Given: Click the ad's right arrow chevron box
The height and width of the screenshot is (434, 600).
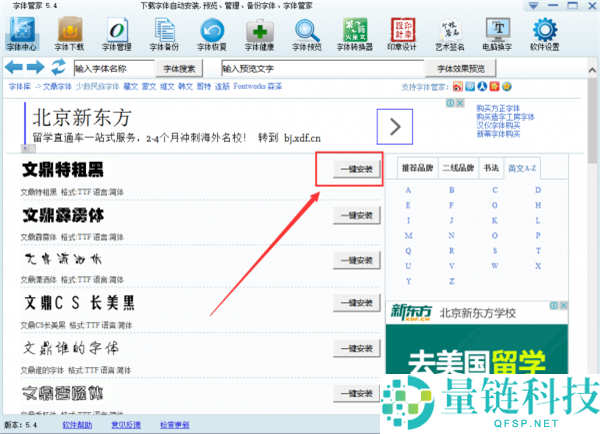Looking at the screenshot, I should [395, 126].
